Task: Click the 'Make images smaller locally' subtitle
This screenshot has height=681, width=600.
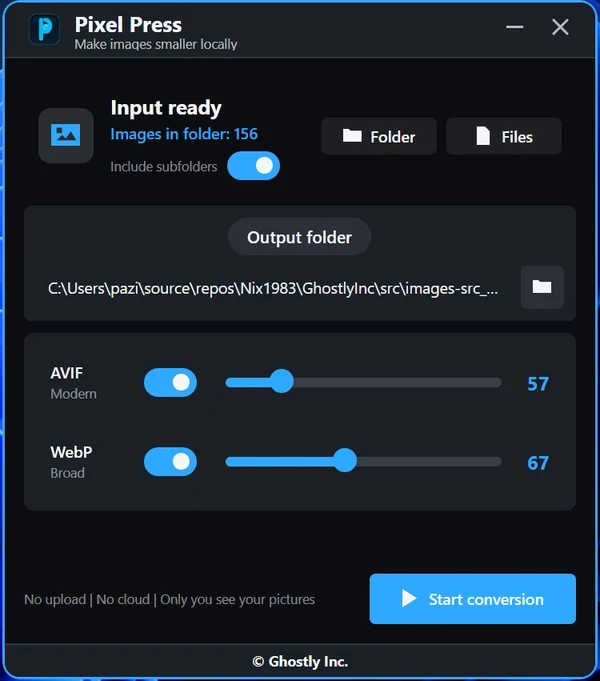Action: (x=156, y=44)
